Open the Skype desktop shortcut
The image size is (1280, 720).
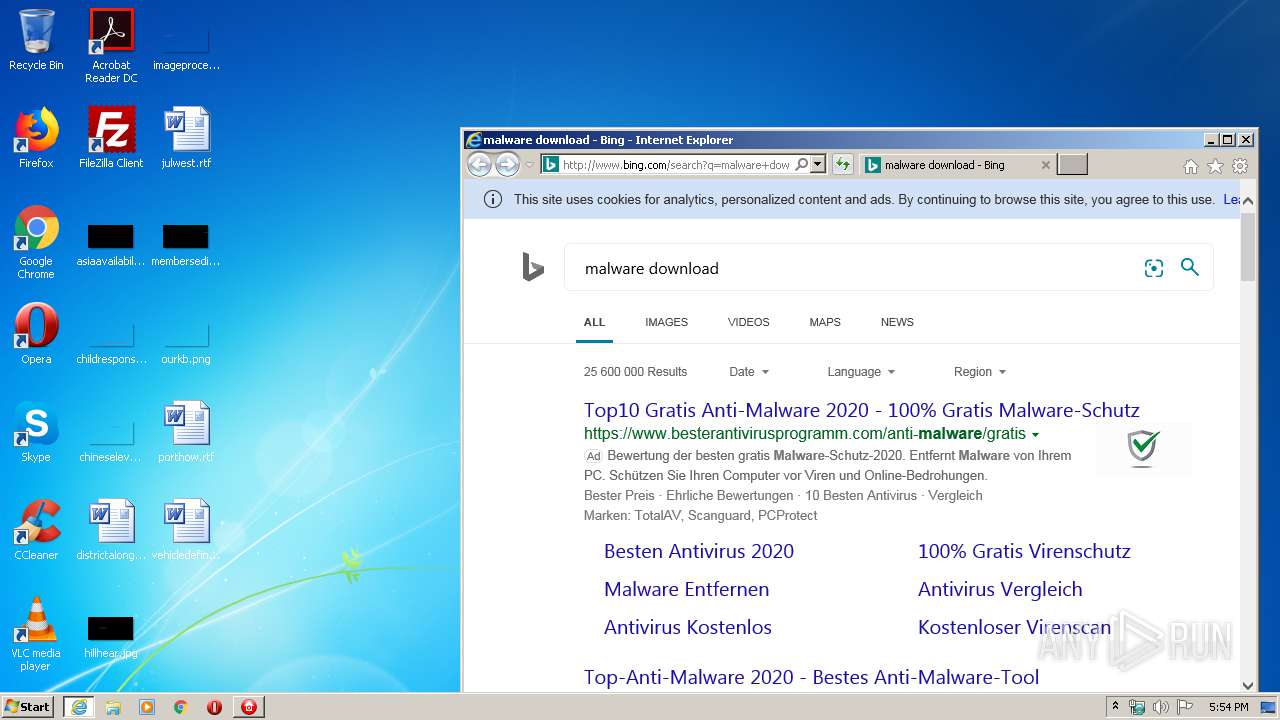coord(36,432)
